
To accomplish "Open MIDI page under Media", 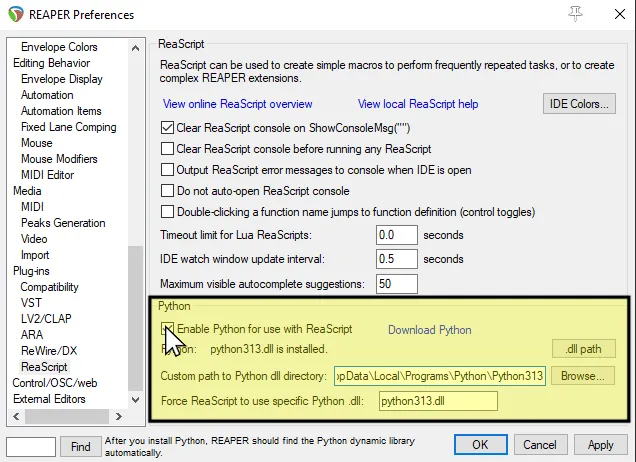I will click(32, 207).
